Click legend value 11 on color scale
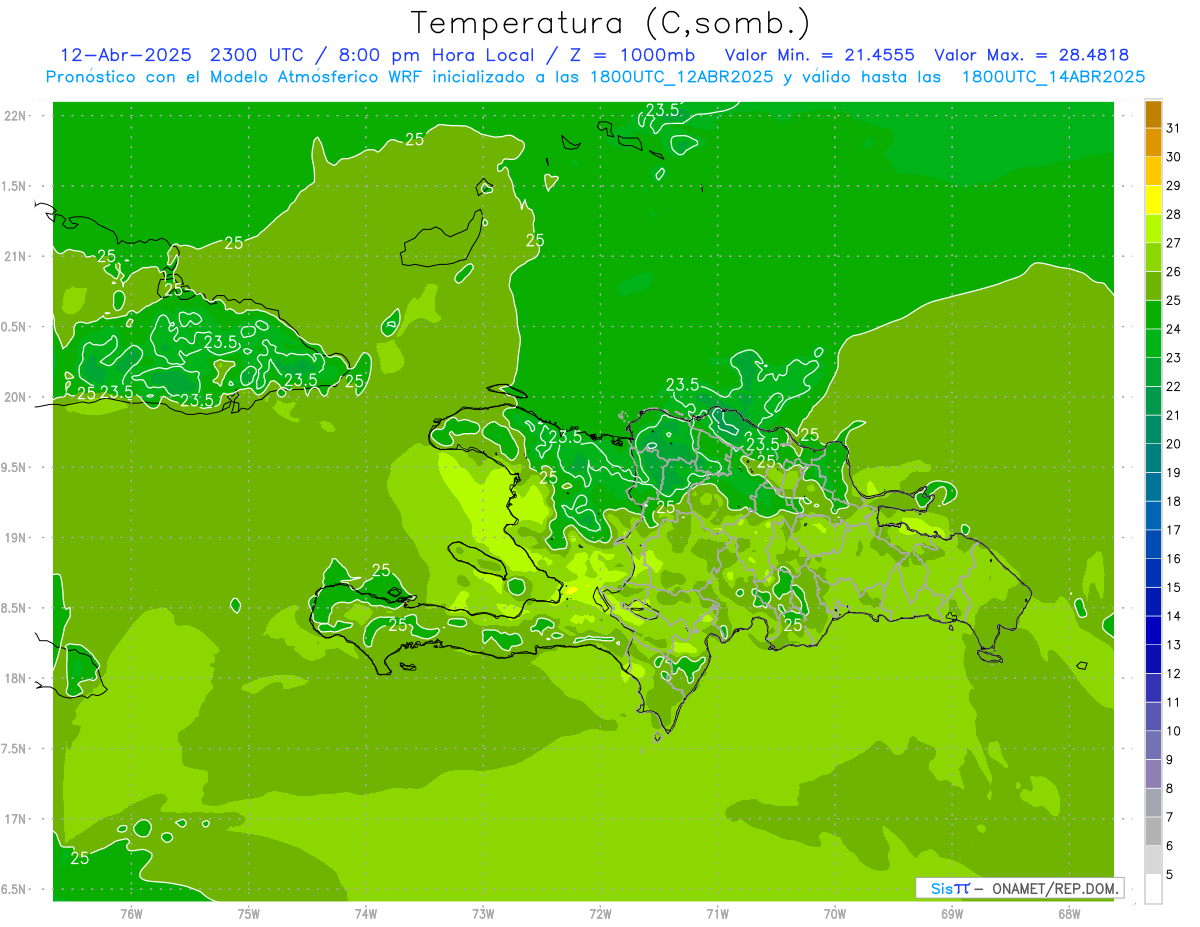The height and width of the screenshot is (927, 1200). [x=1173, y=702]
